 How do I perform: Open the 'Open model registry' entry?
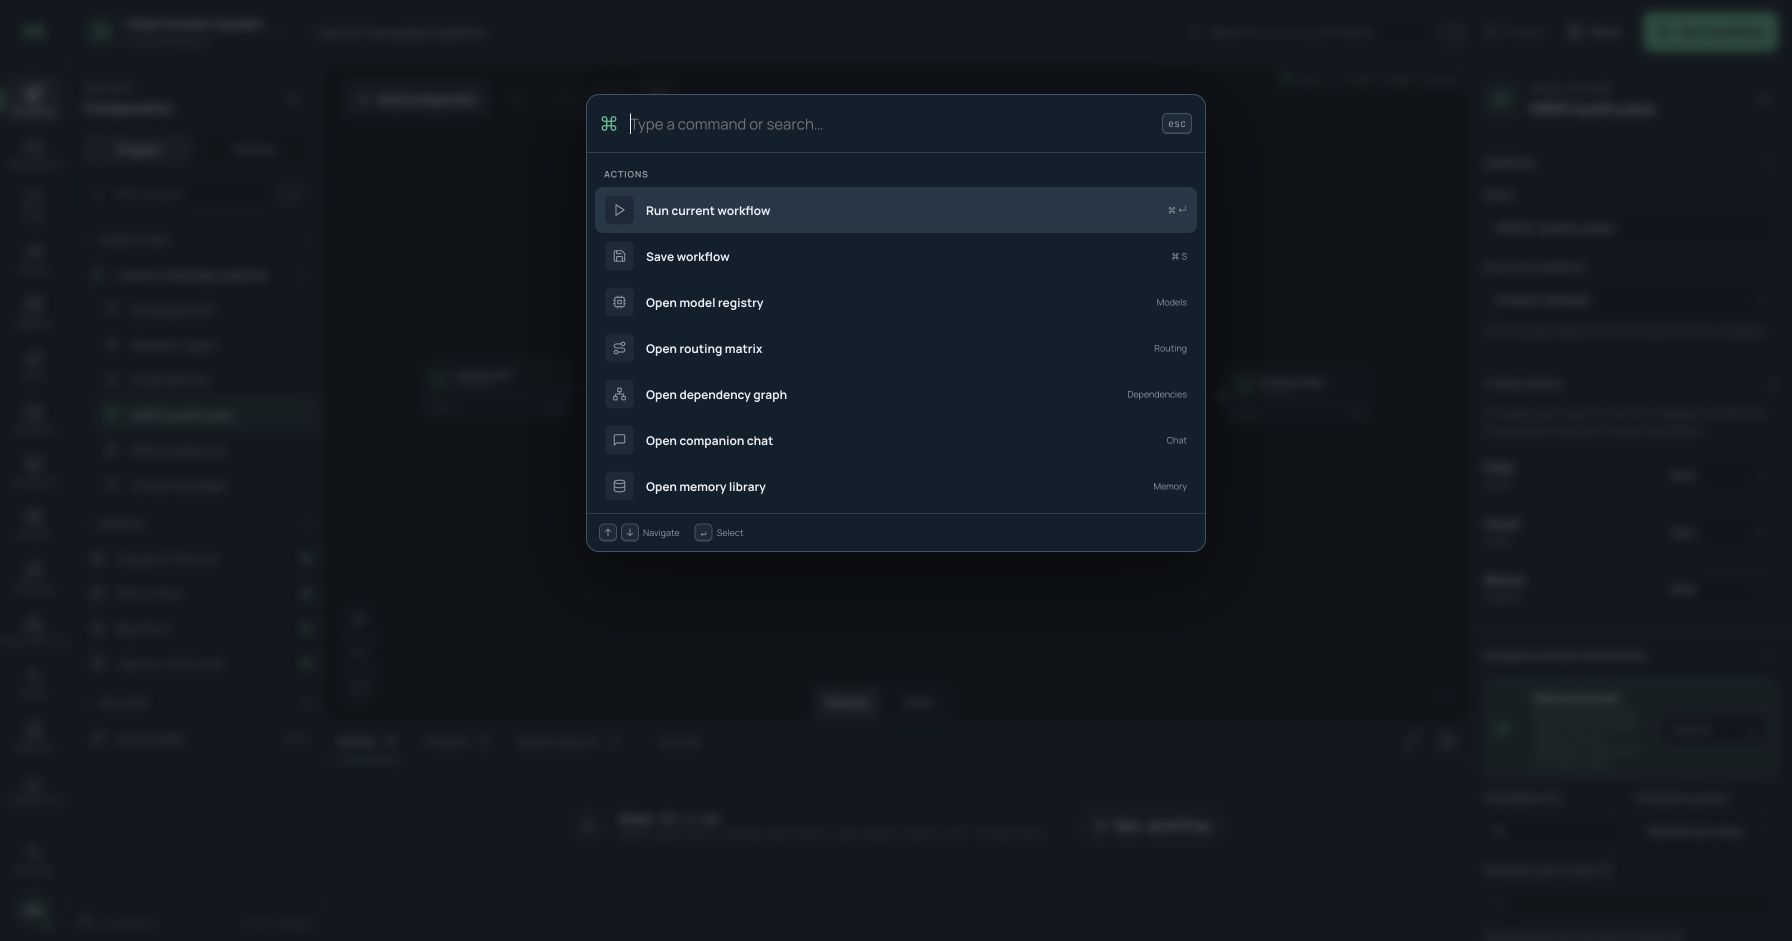[x=895, y=302]
